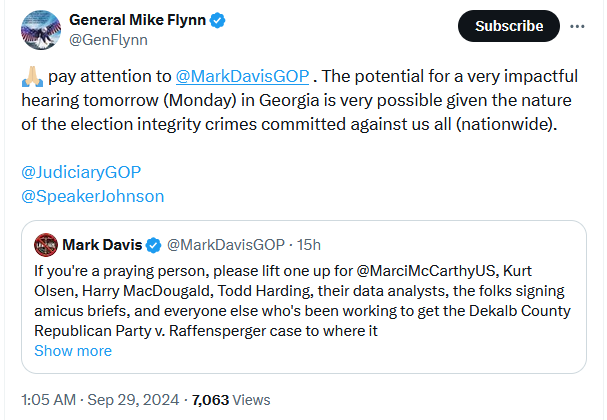
Task: Click the Subscribe button
Action: coord(509,26)
